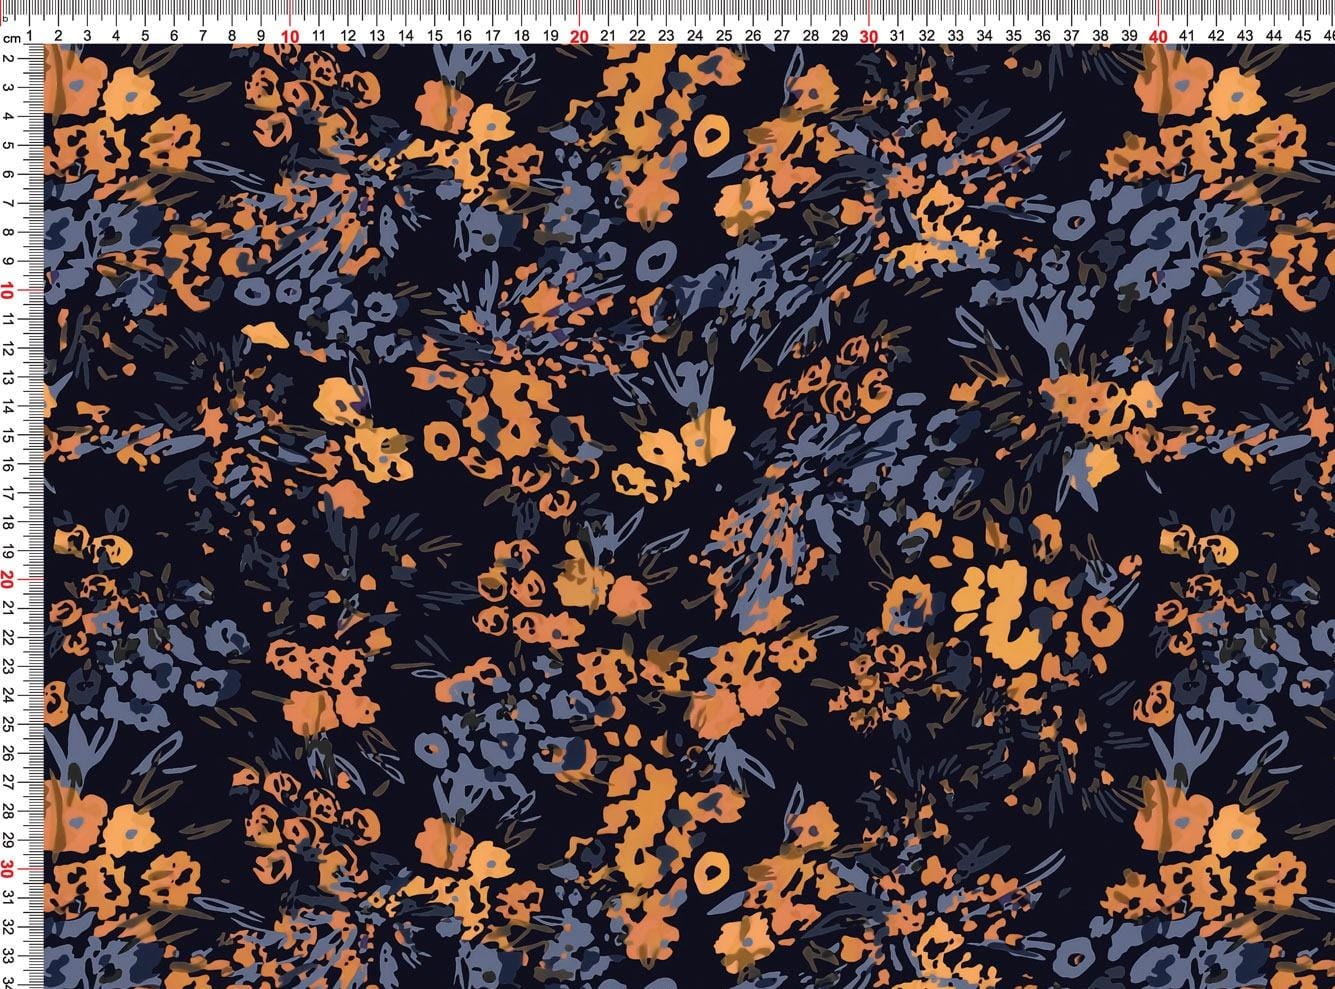1335x989 pixels.
Task: Select the red 30 mark on vertical ruler
Action: coord(7,869)
